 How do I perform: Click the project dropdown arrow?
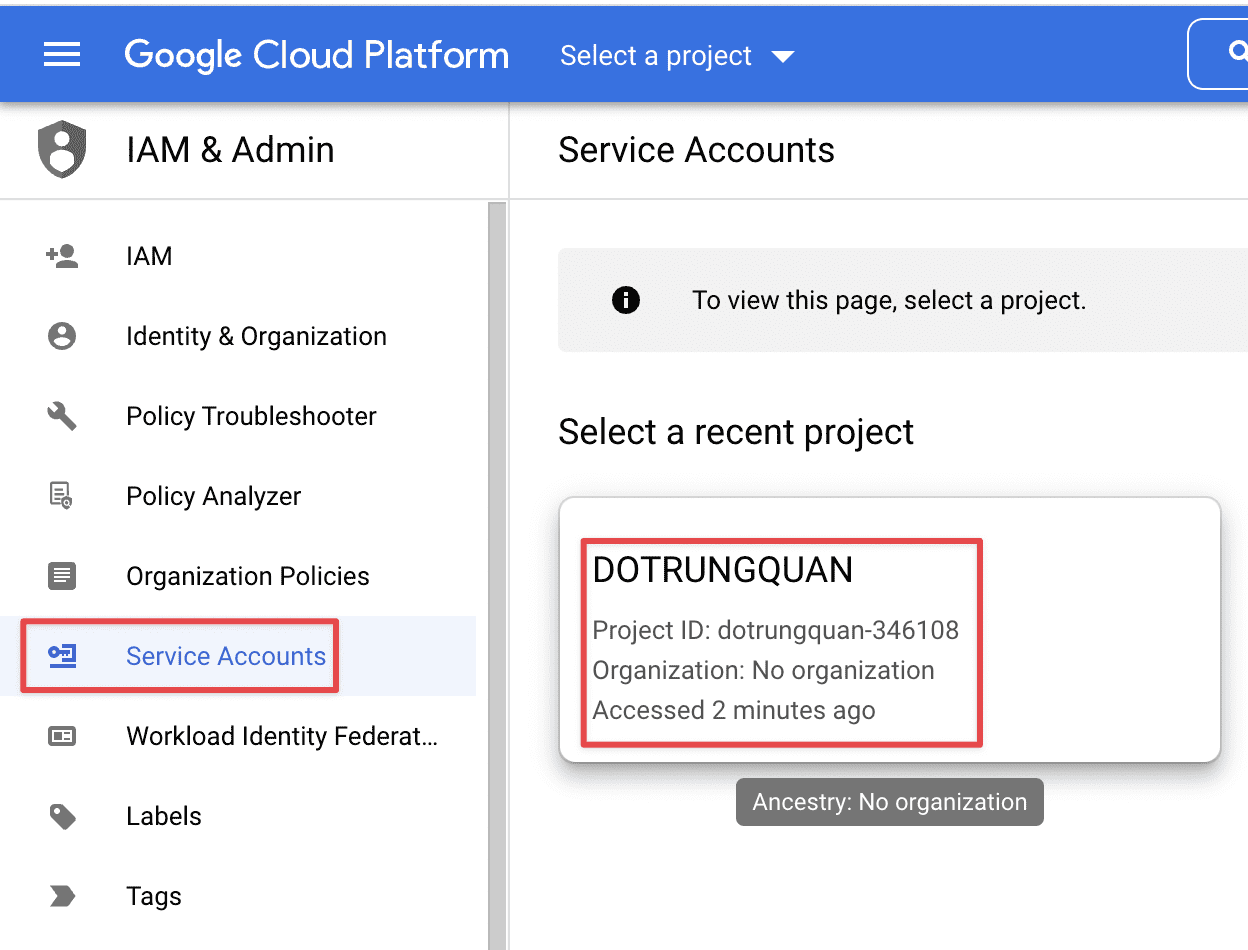783,57
